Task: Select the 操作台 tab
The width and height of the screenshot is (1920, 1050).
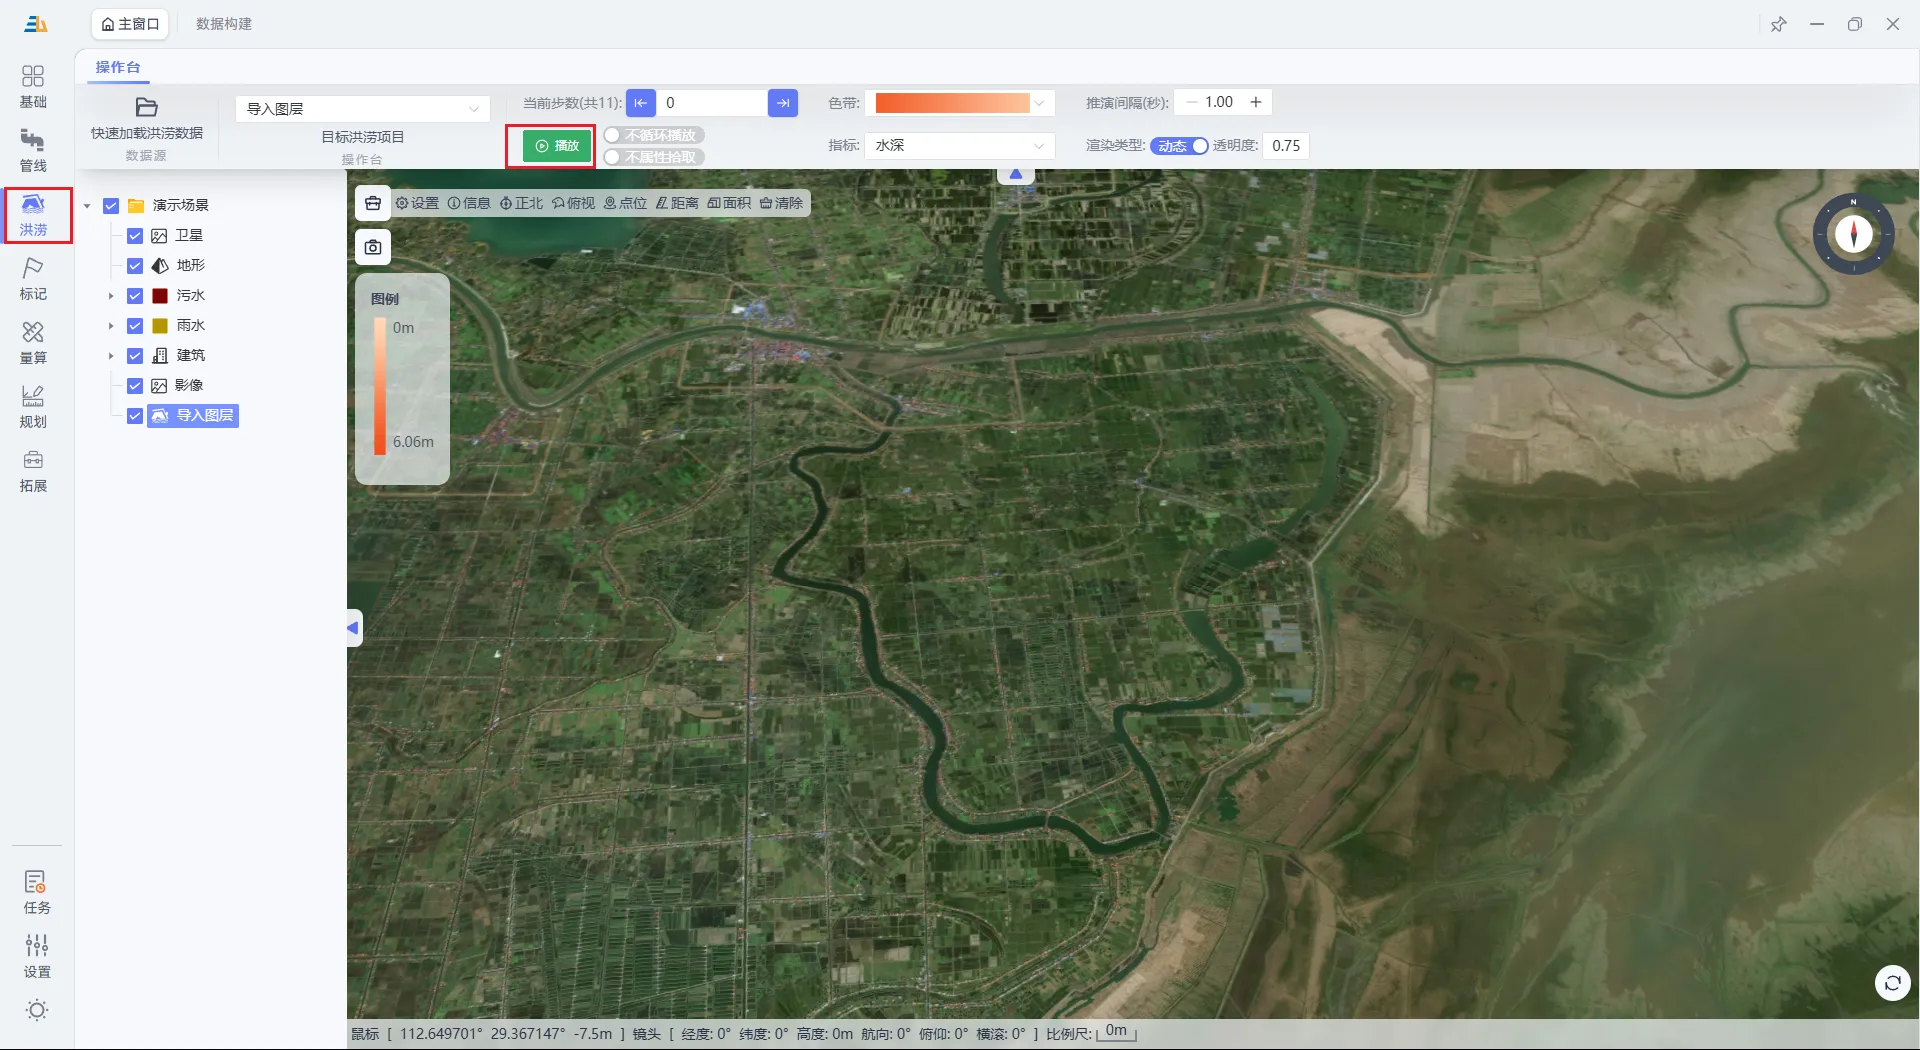Action: click(118, 68)
